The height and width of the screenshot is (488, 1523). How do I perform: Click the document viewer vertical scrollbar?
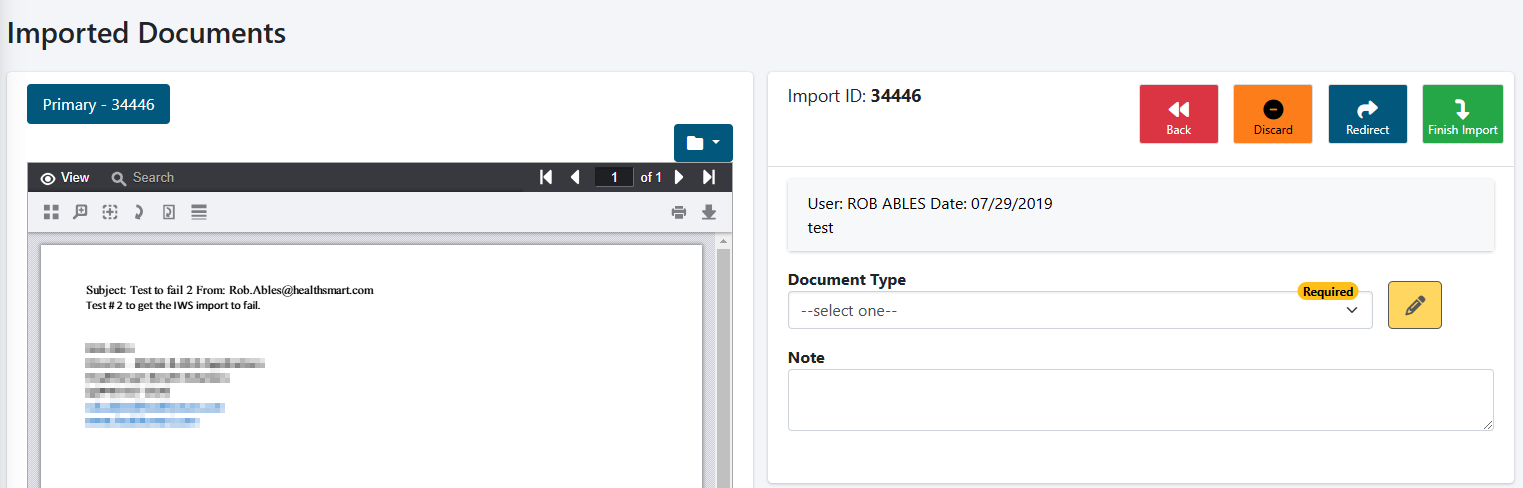[x=724, y=360]
